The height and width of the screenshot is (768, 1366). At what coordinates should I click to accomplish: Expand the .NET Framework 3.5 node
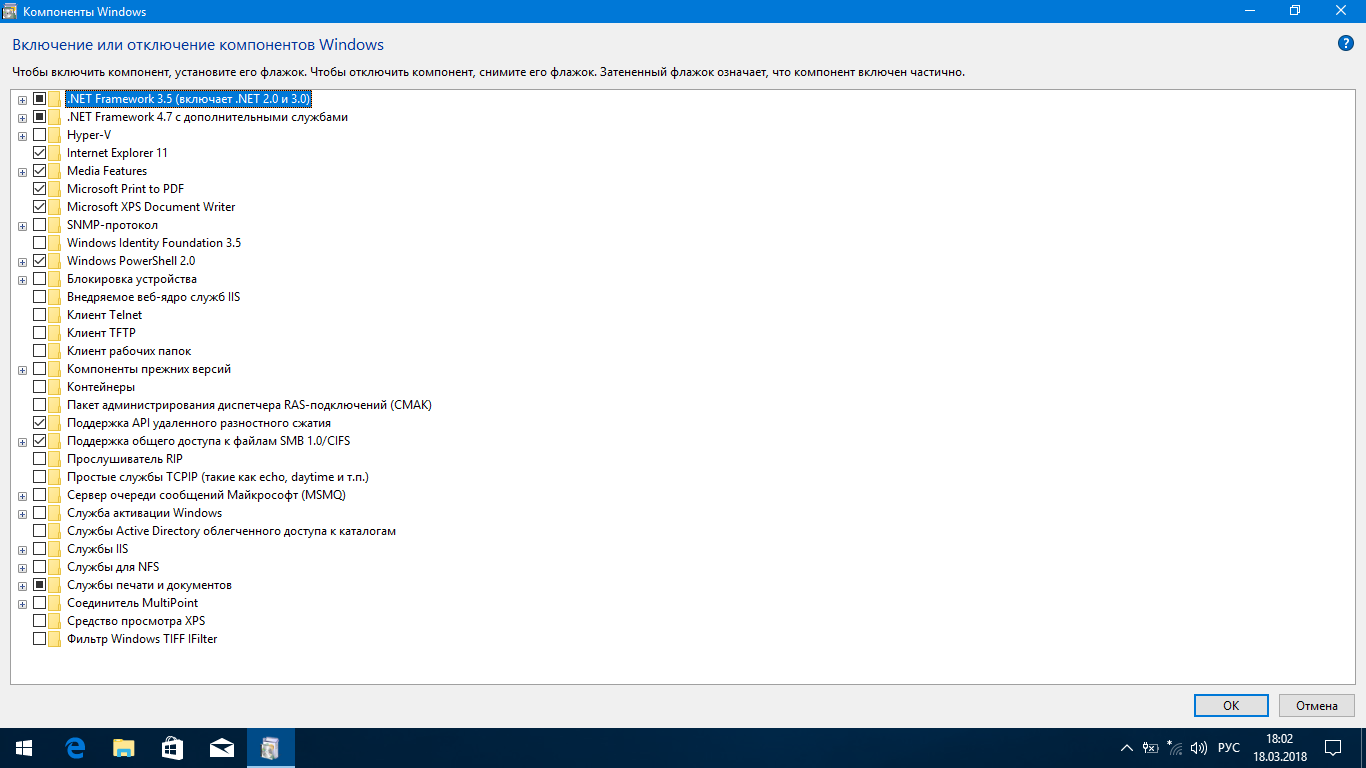click(x=22, y=100)
